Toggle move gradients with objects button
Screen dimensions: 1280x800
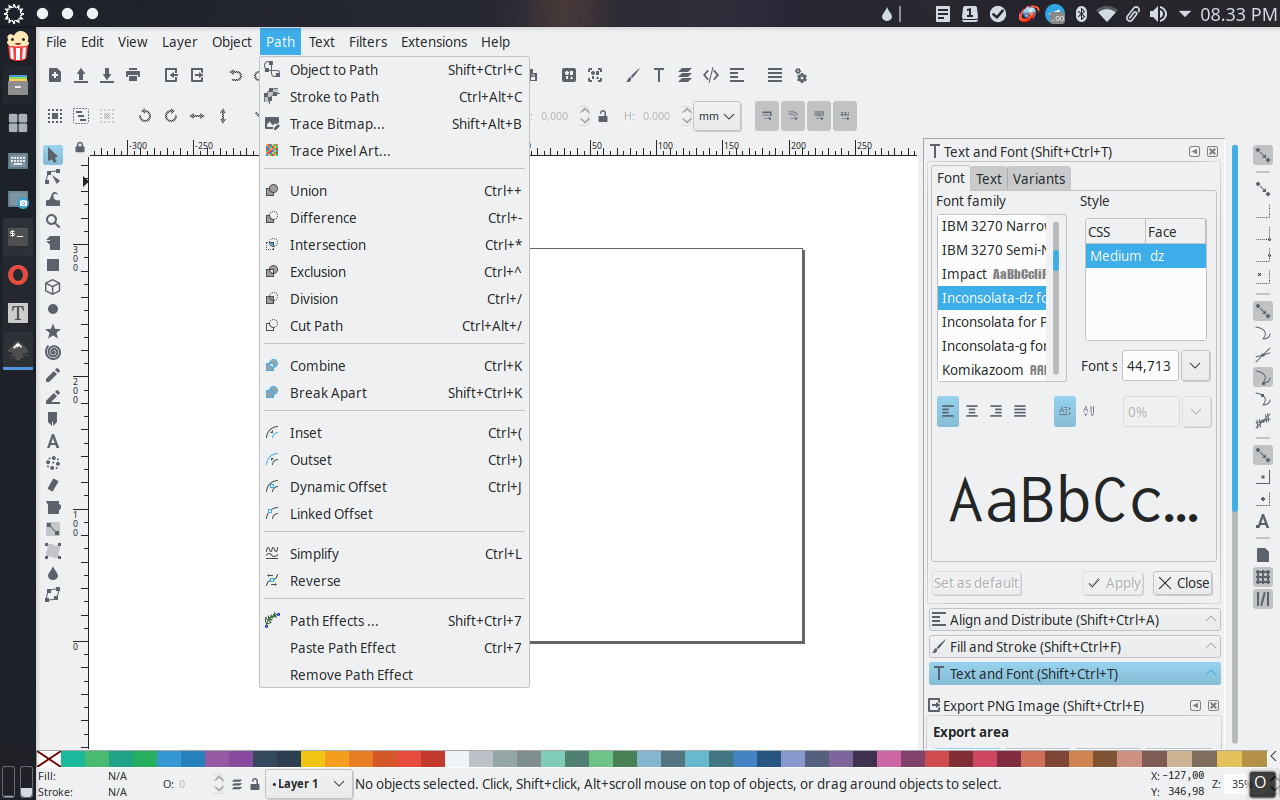pyautogui.click(x=819, y=116)
